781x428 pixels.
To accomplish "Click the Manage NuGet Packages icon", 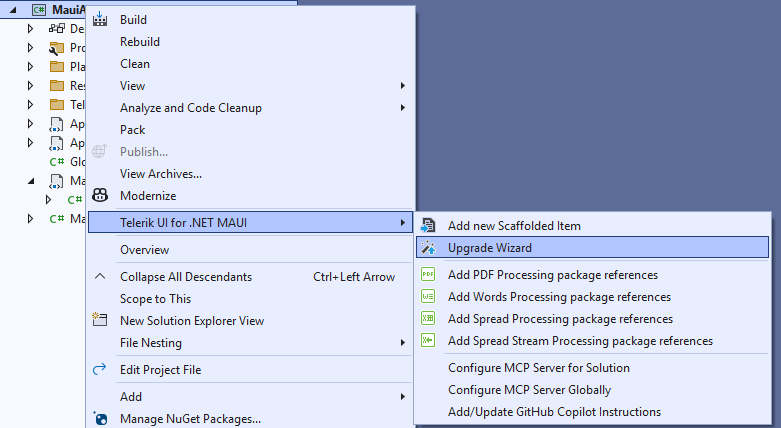I will click(x=100, y=419).
